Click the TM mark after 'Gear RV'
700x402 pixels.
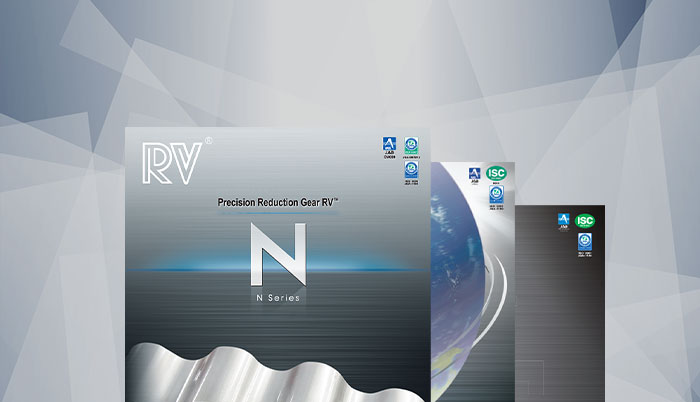coord(336,199)
